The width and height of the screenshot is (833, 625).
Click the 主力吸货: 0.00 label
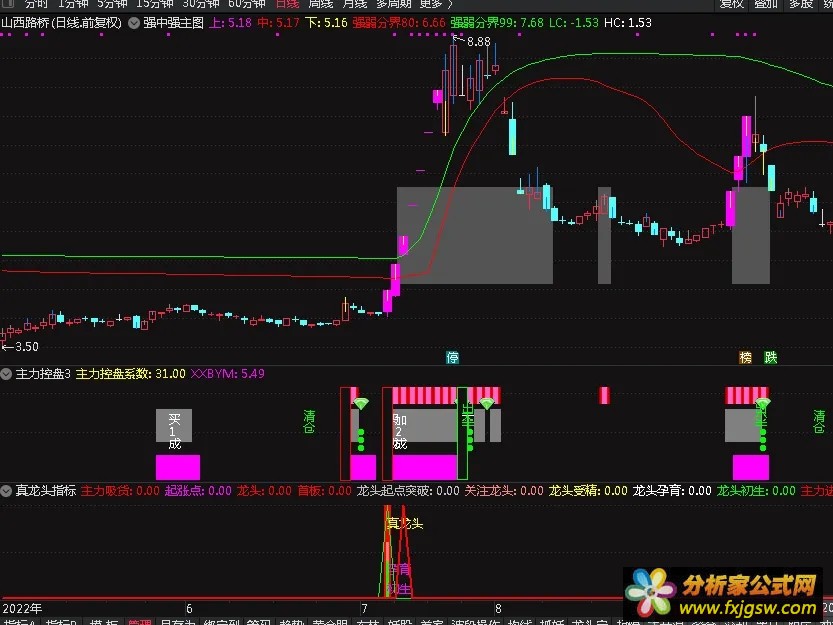coord(120,491)
